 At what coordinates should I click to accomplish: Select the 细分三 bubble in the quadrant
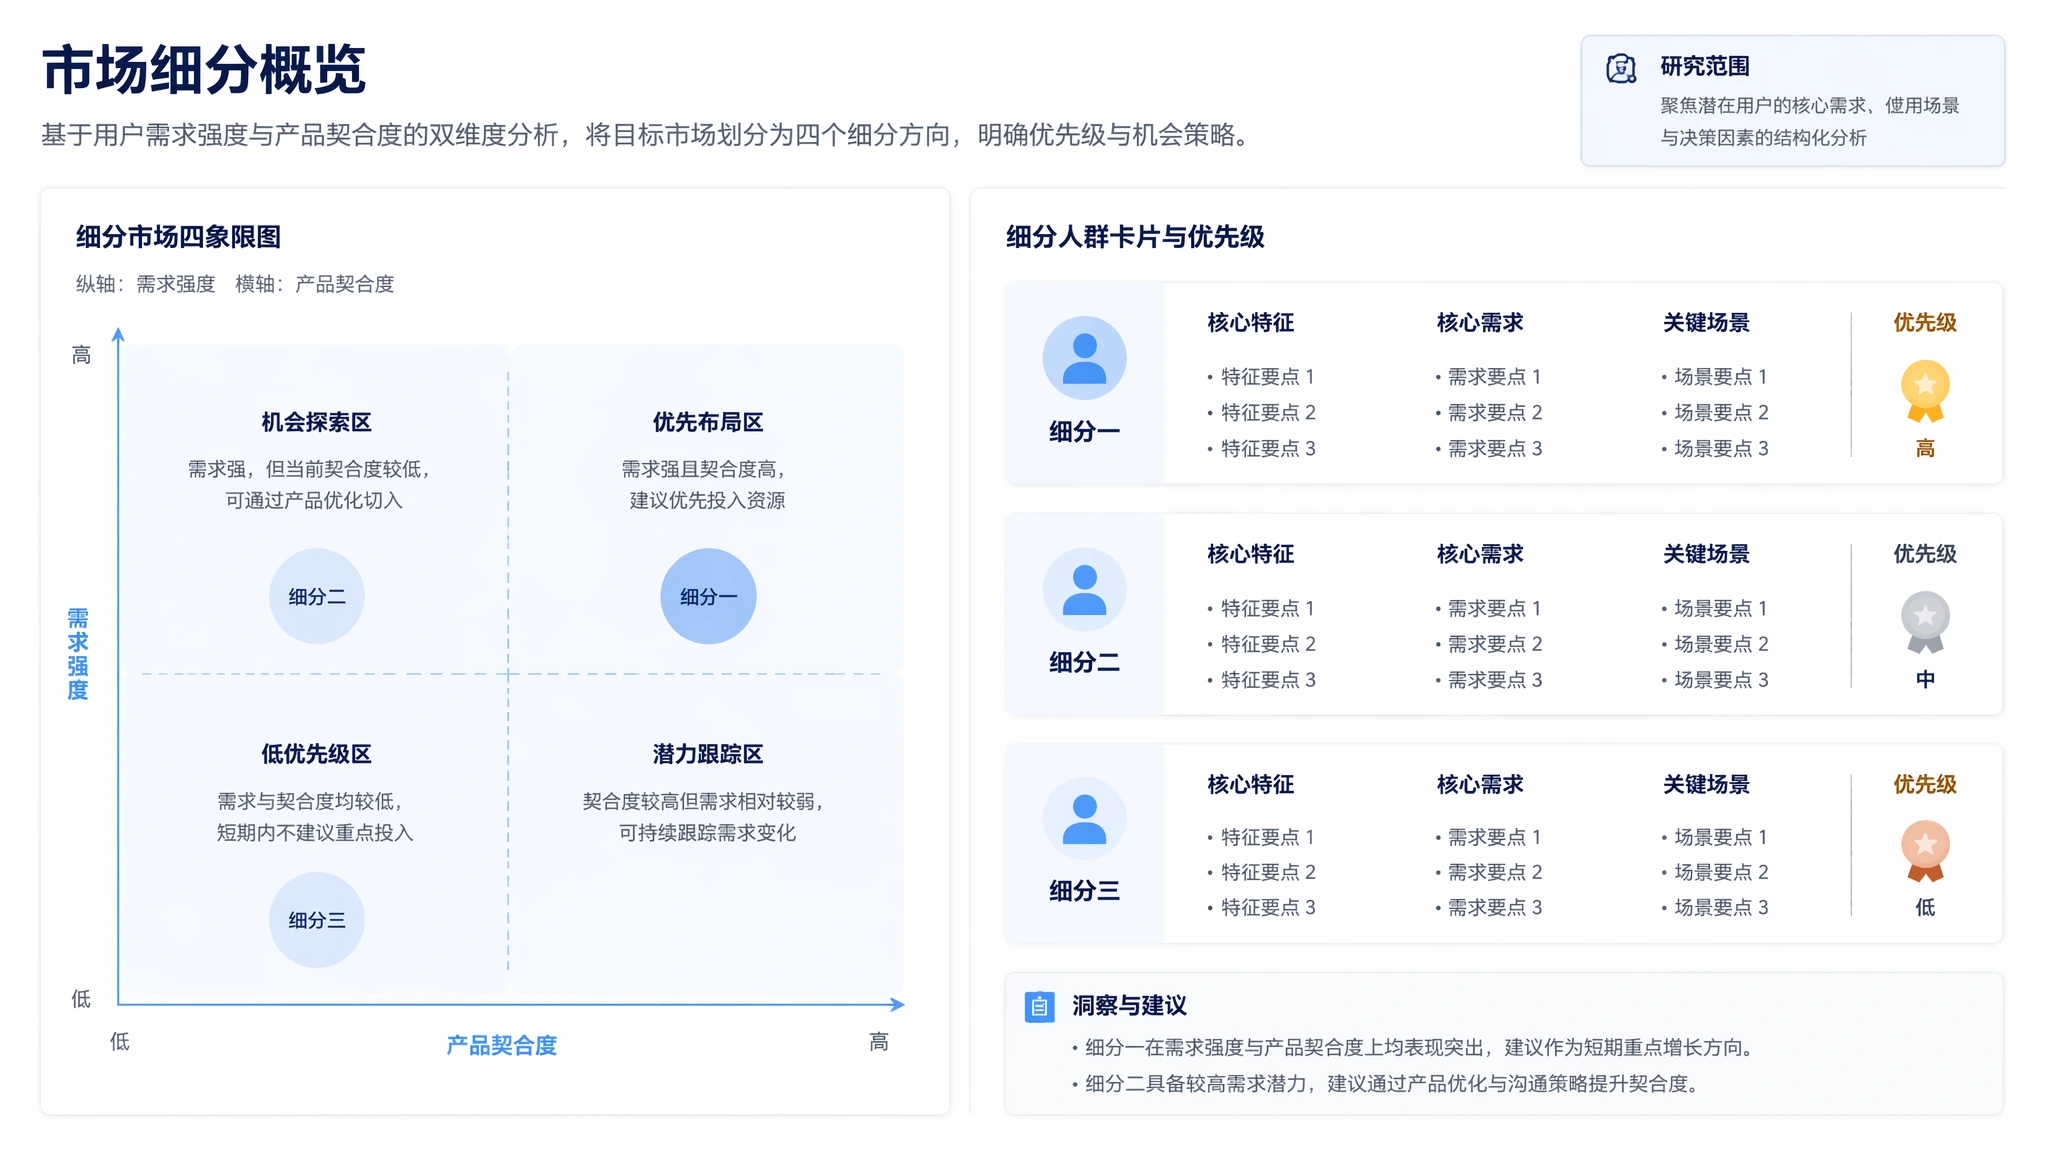(317, 920)
